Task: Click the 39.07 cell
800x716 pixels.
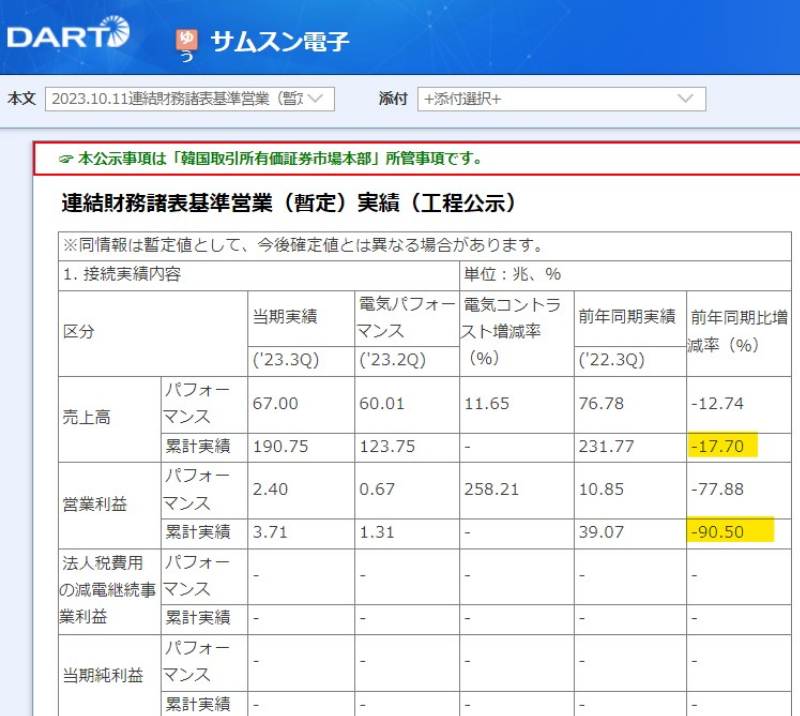Action: (x=630, y=533)
